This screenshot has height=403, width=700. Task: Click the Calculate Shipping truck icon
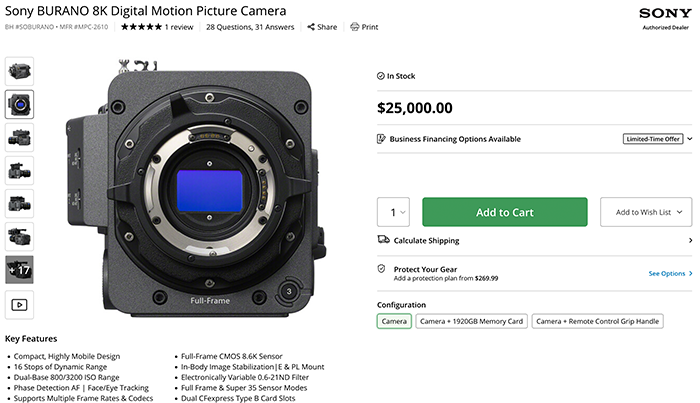point(383,240)
